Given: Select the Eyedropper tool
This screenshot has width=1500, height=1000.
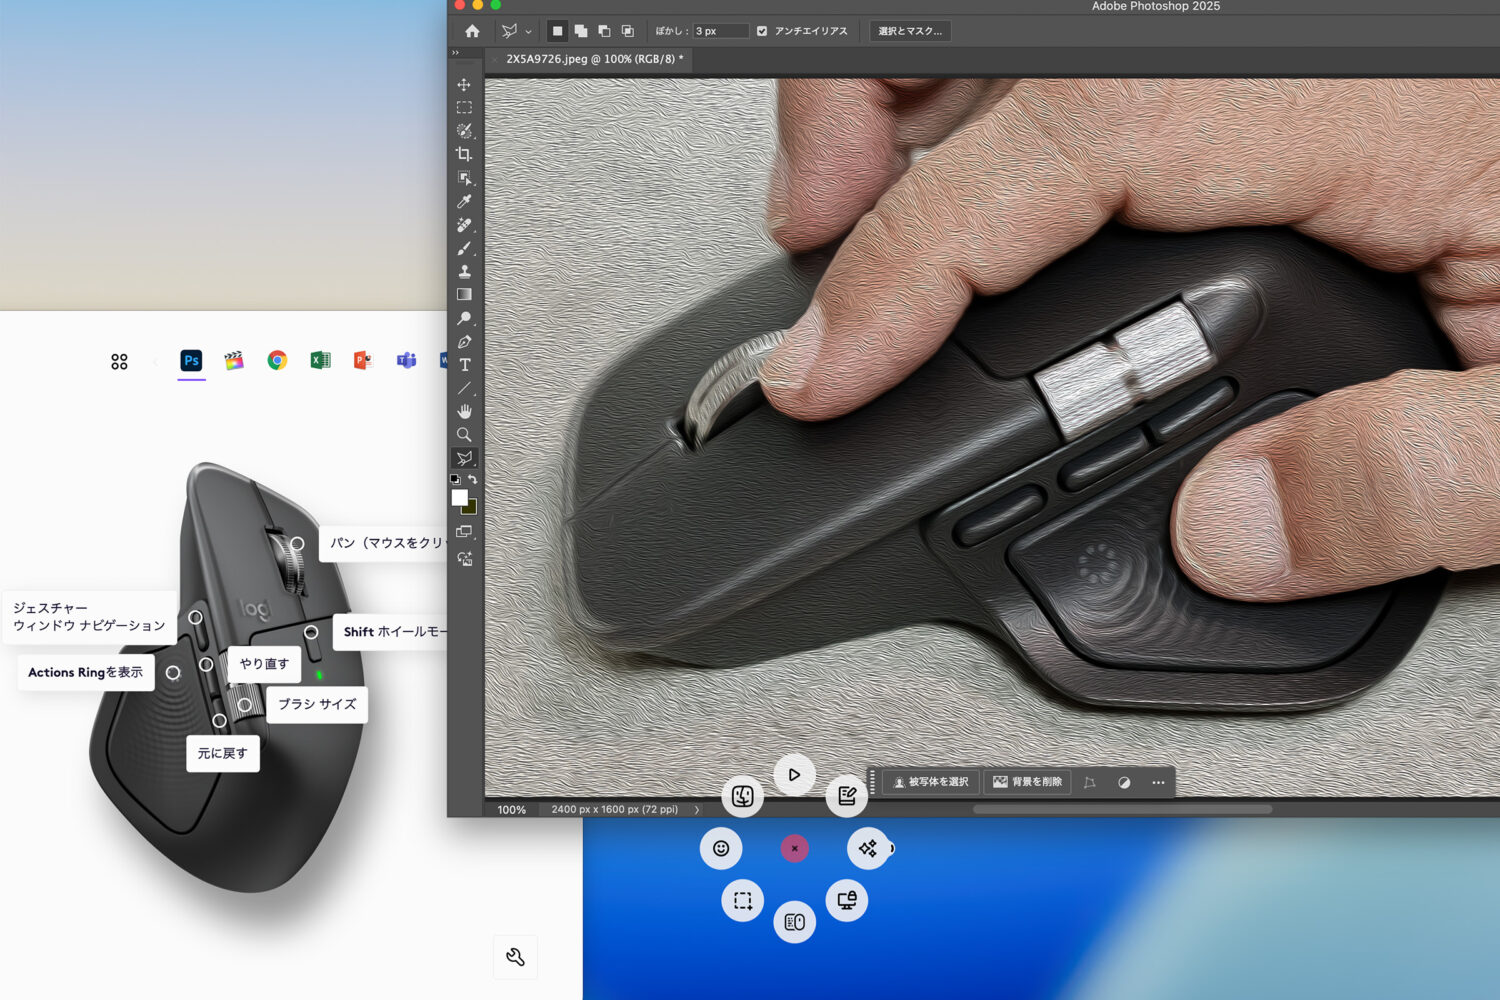Looking at the screenshot, I should [464, 201].
